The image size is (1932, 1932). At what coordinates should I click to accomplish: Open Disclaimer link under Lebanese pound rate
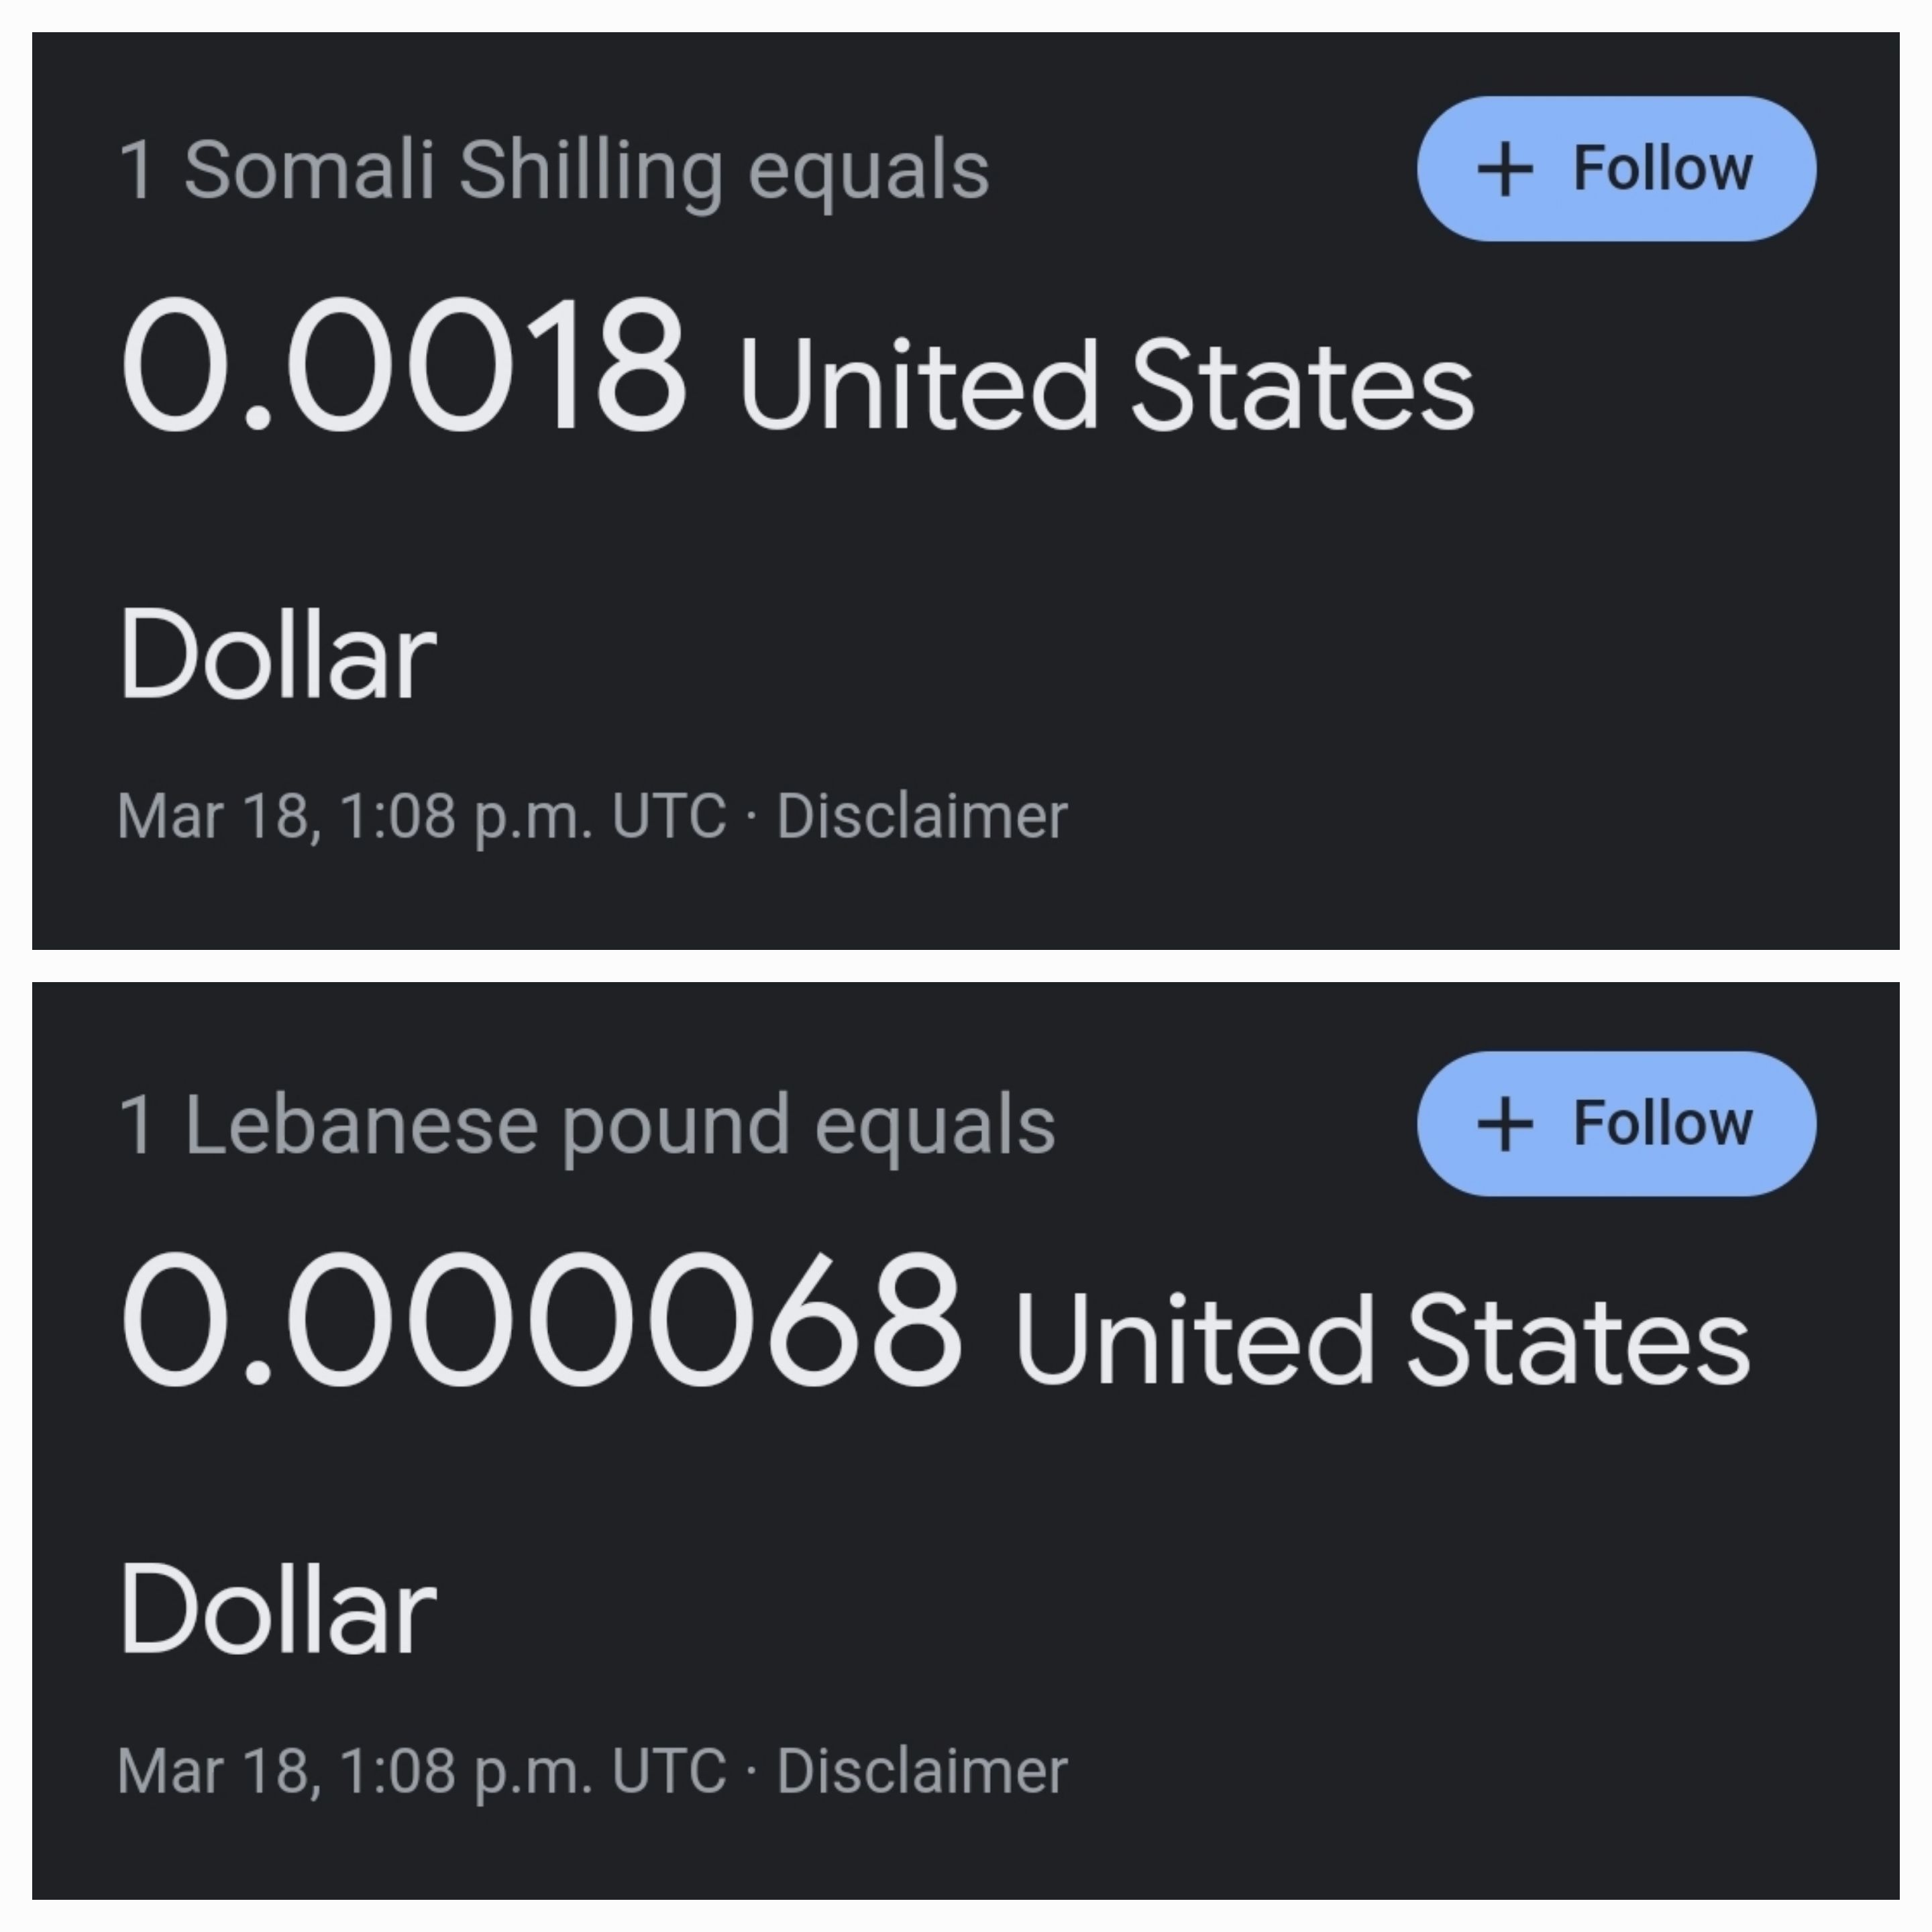click(x=921, y=1771)
